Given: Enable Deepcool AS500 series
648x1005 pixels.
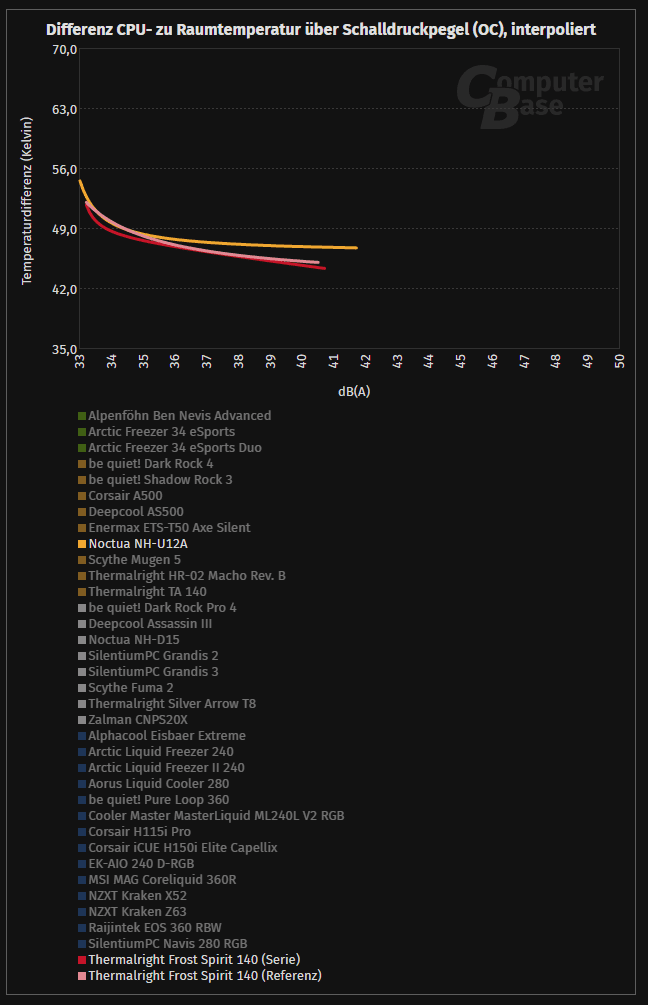Looking at the screenshot, I should click(x=131, y=511).
